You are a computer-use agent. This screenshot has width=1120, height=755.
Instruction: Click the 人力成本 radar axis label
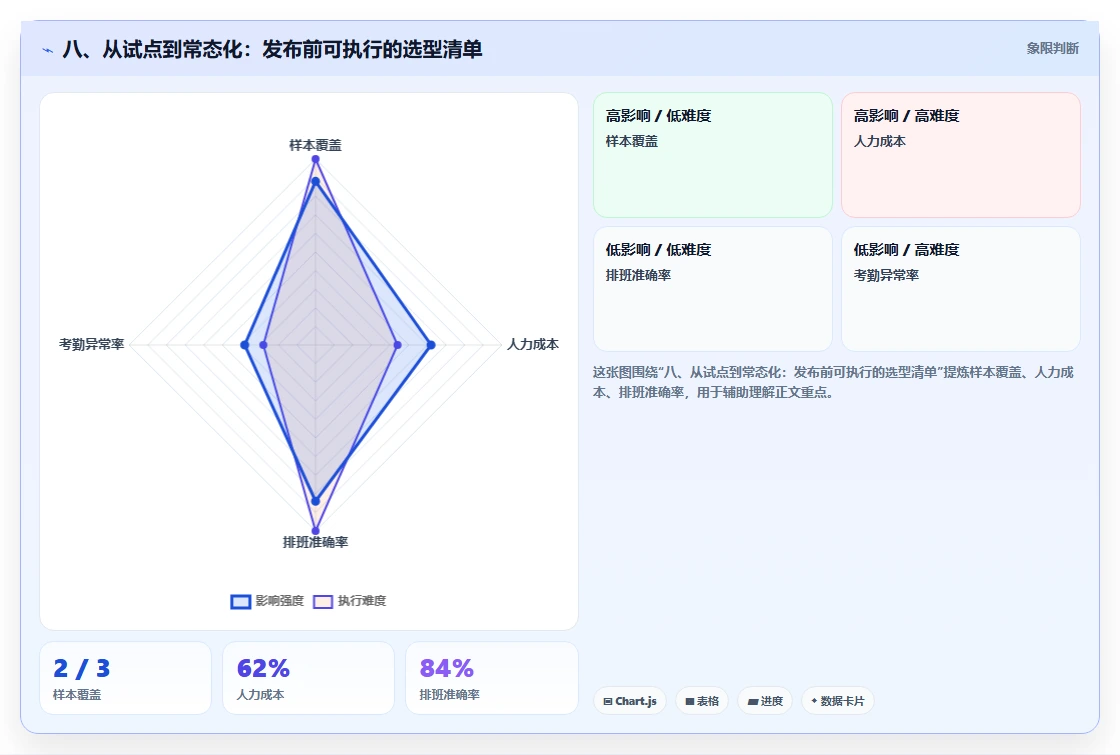point(533,344)
